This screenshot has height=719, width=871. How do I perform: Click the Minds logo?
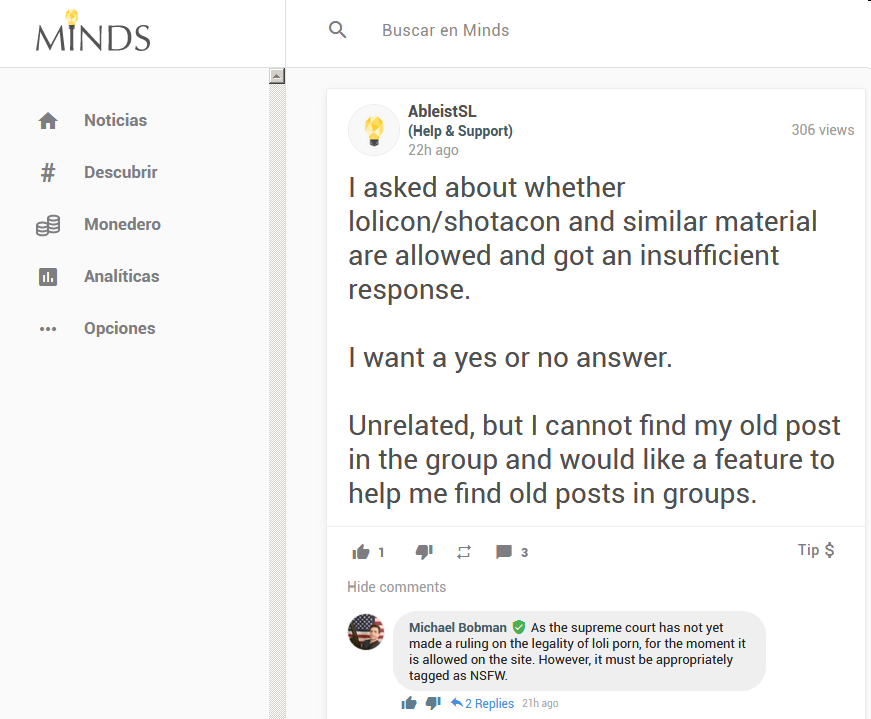(93, 32)
